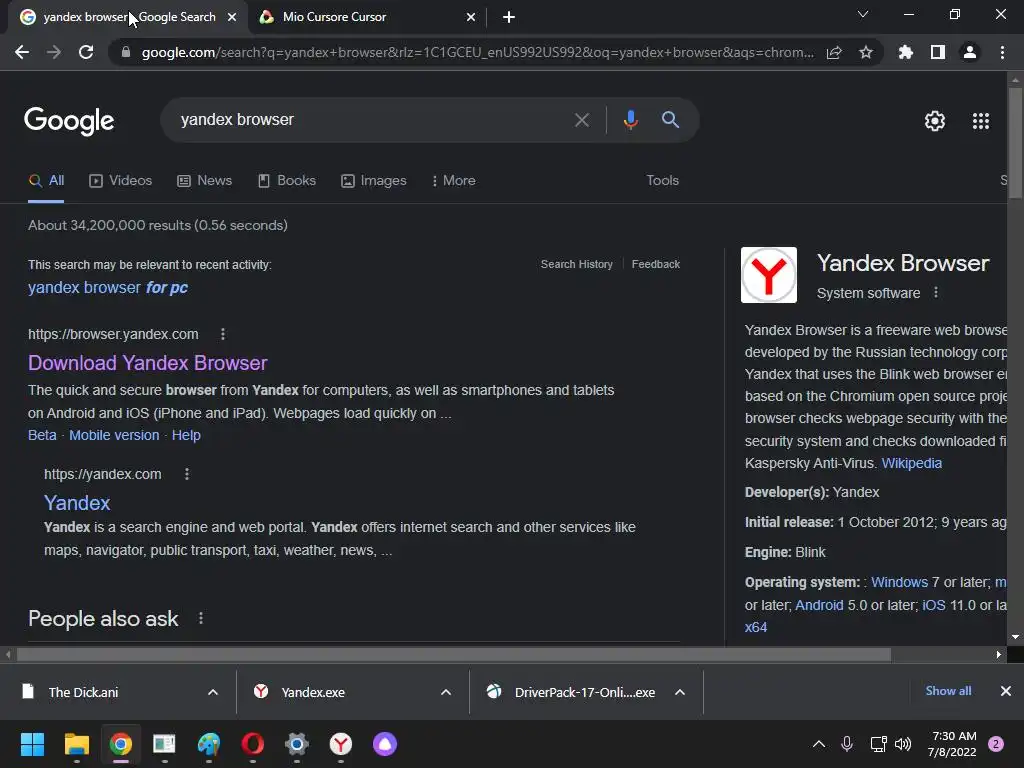1024x768 pixels.
Task: Open the Yandex.exe downloaded file
Action: [x=313, y=692]
